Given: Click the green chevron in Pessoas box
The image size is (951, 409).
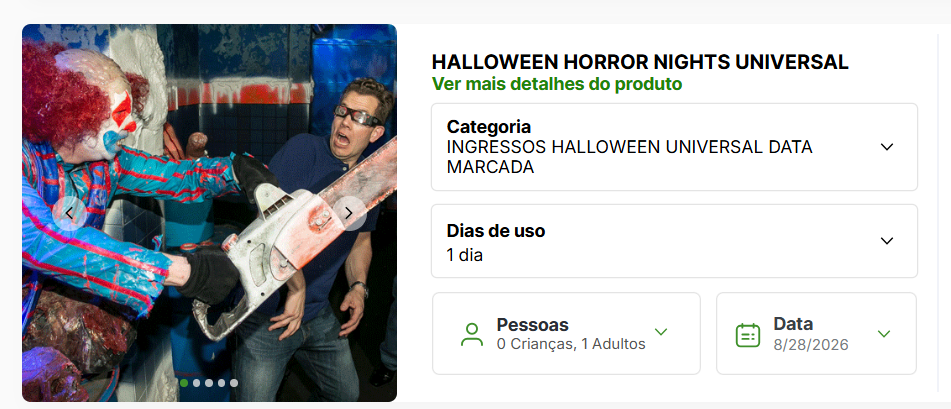Looking at the screenshot, I should [661, 332].
